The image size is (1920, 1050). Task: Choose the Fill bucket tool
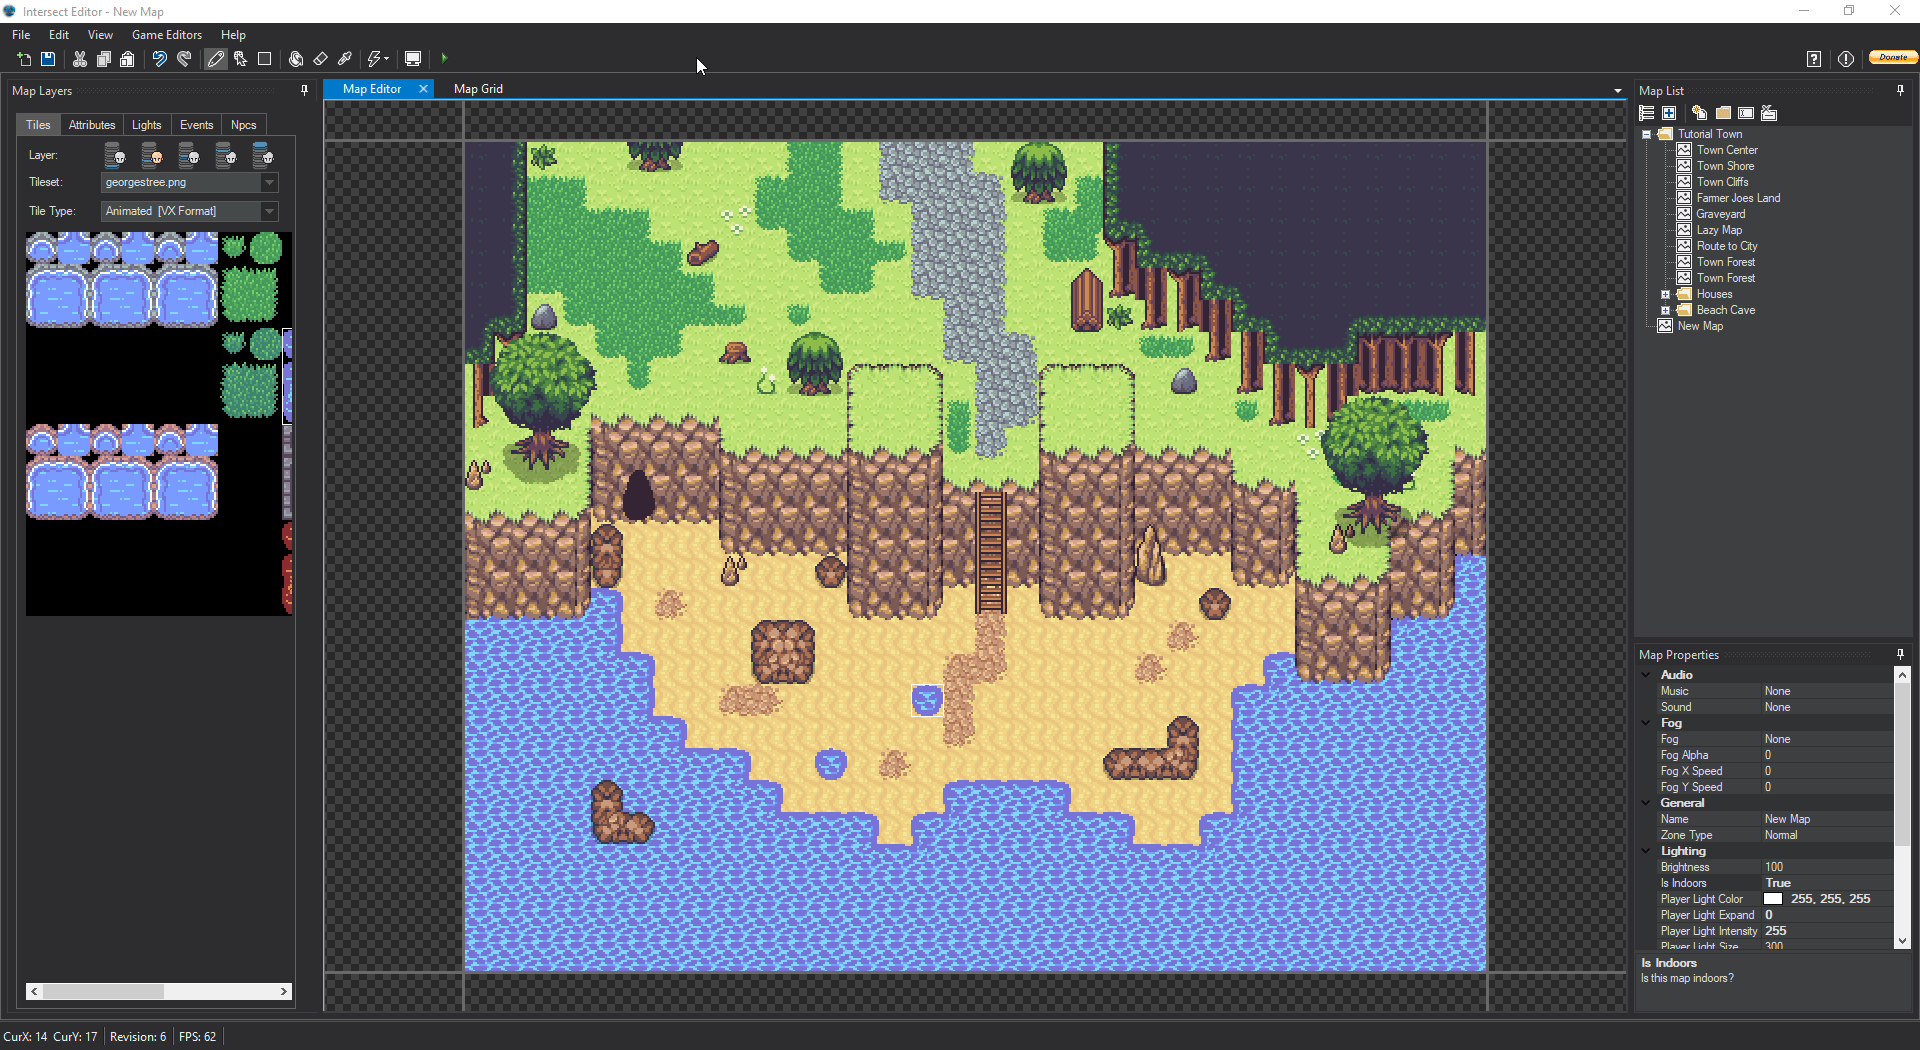click(296, 59)
